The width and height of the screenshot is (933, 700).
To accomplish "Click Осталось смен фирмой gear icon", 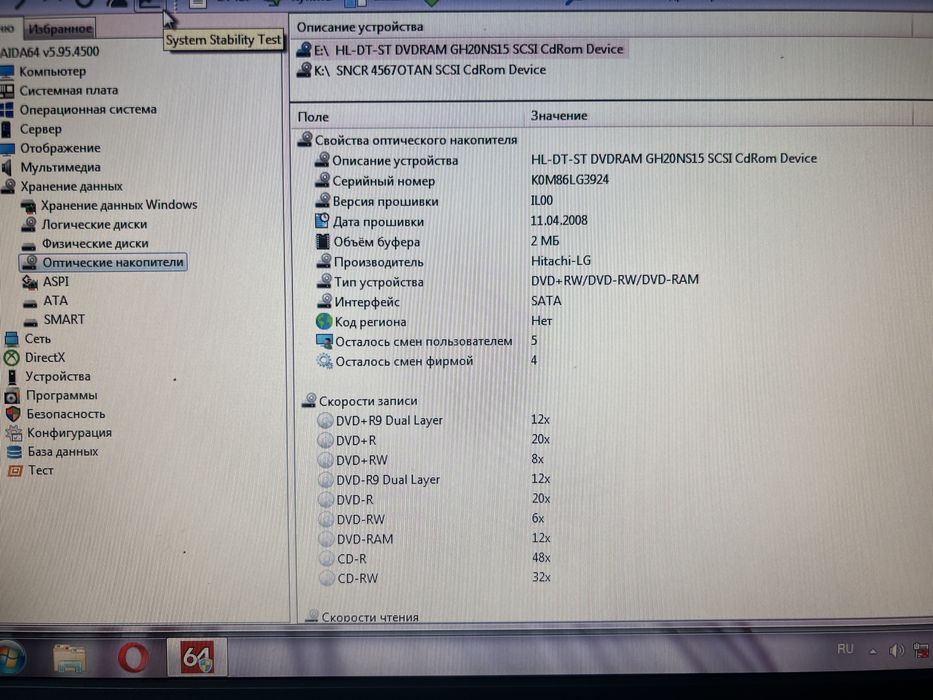I will coord(324,361).
